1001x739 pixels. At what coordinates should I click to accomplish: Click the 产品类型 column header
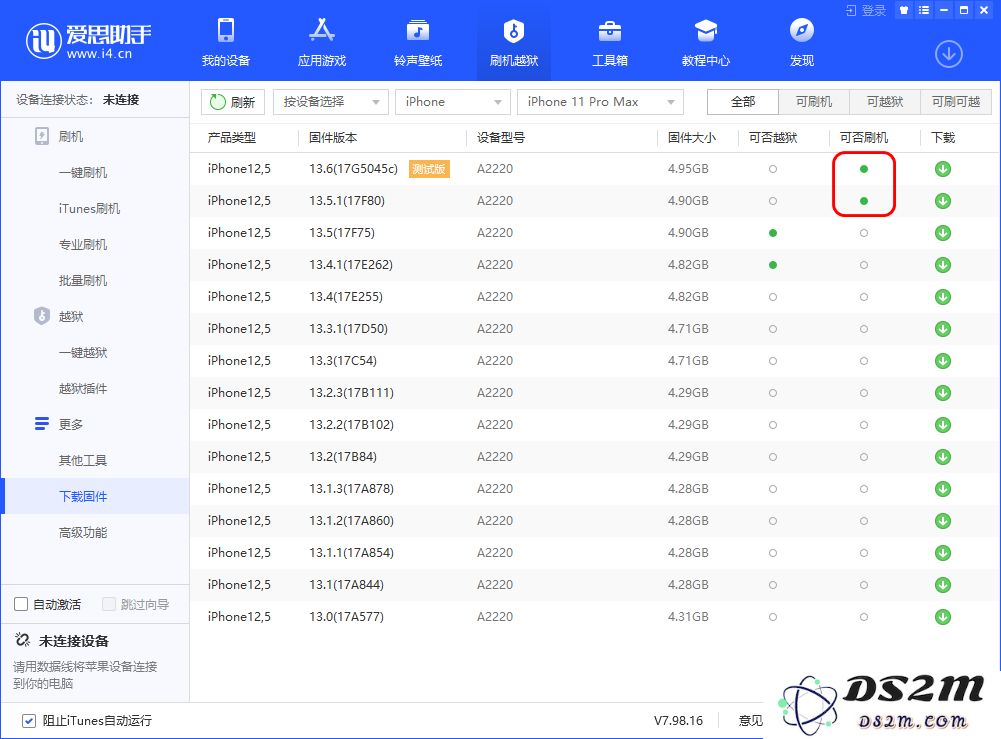click(232, 137)
